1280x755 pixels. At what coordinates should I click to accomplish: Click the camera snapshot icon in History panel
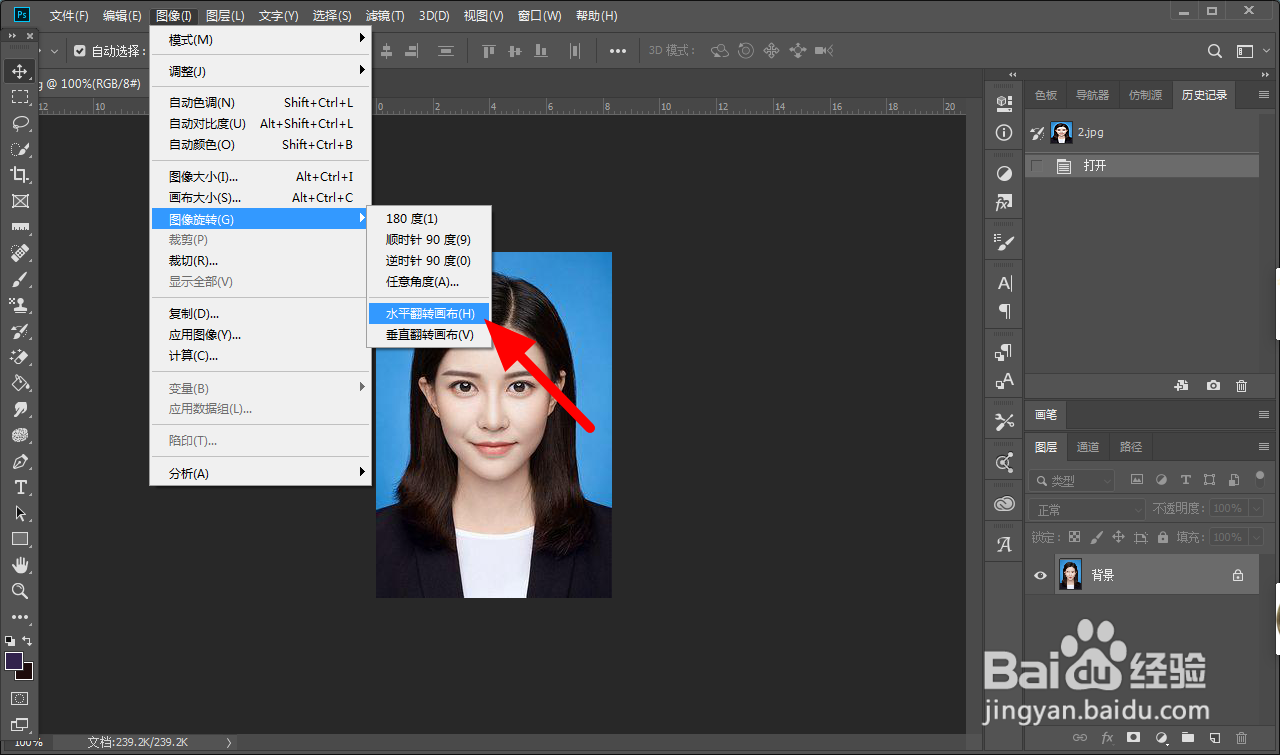(1212, 385)
